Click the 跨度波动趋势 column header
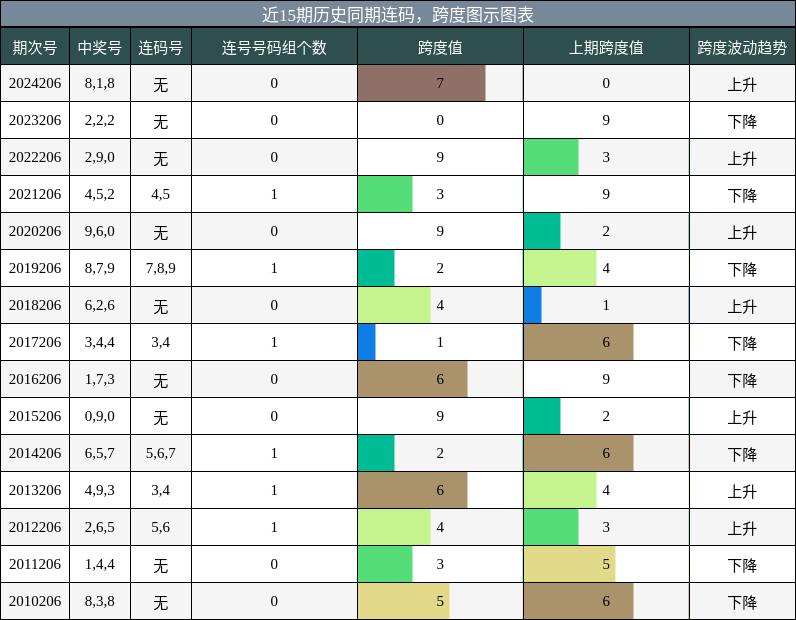796x620 pixels. pos(742,47)
